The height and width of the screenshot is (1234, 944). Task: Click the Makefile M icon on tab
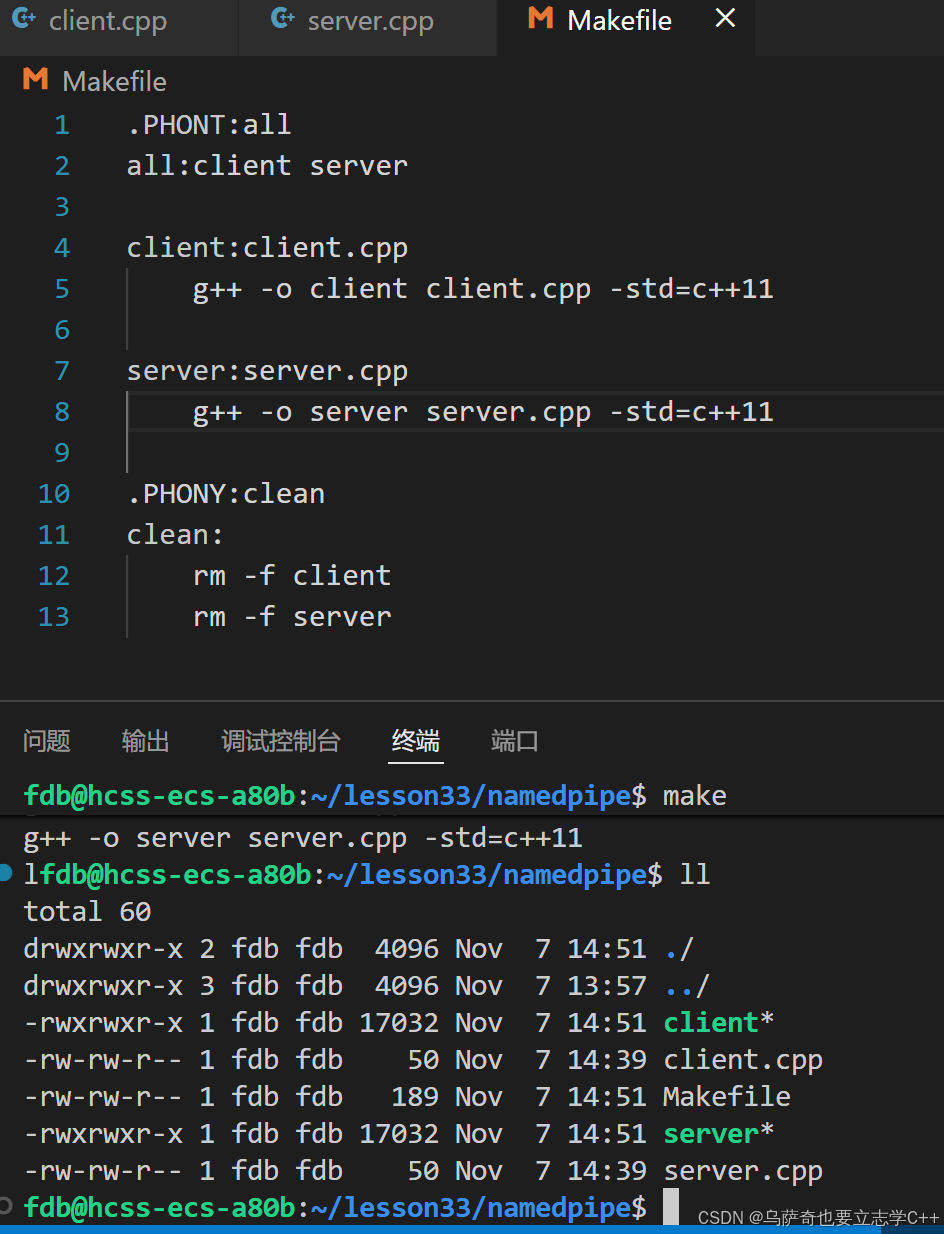[541, 18]
